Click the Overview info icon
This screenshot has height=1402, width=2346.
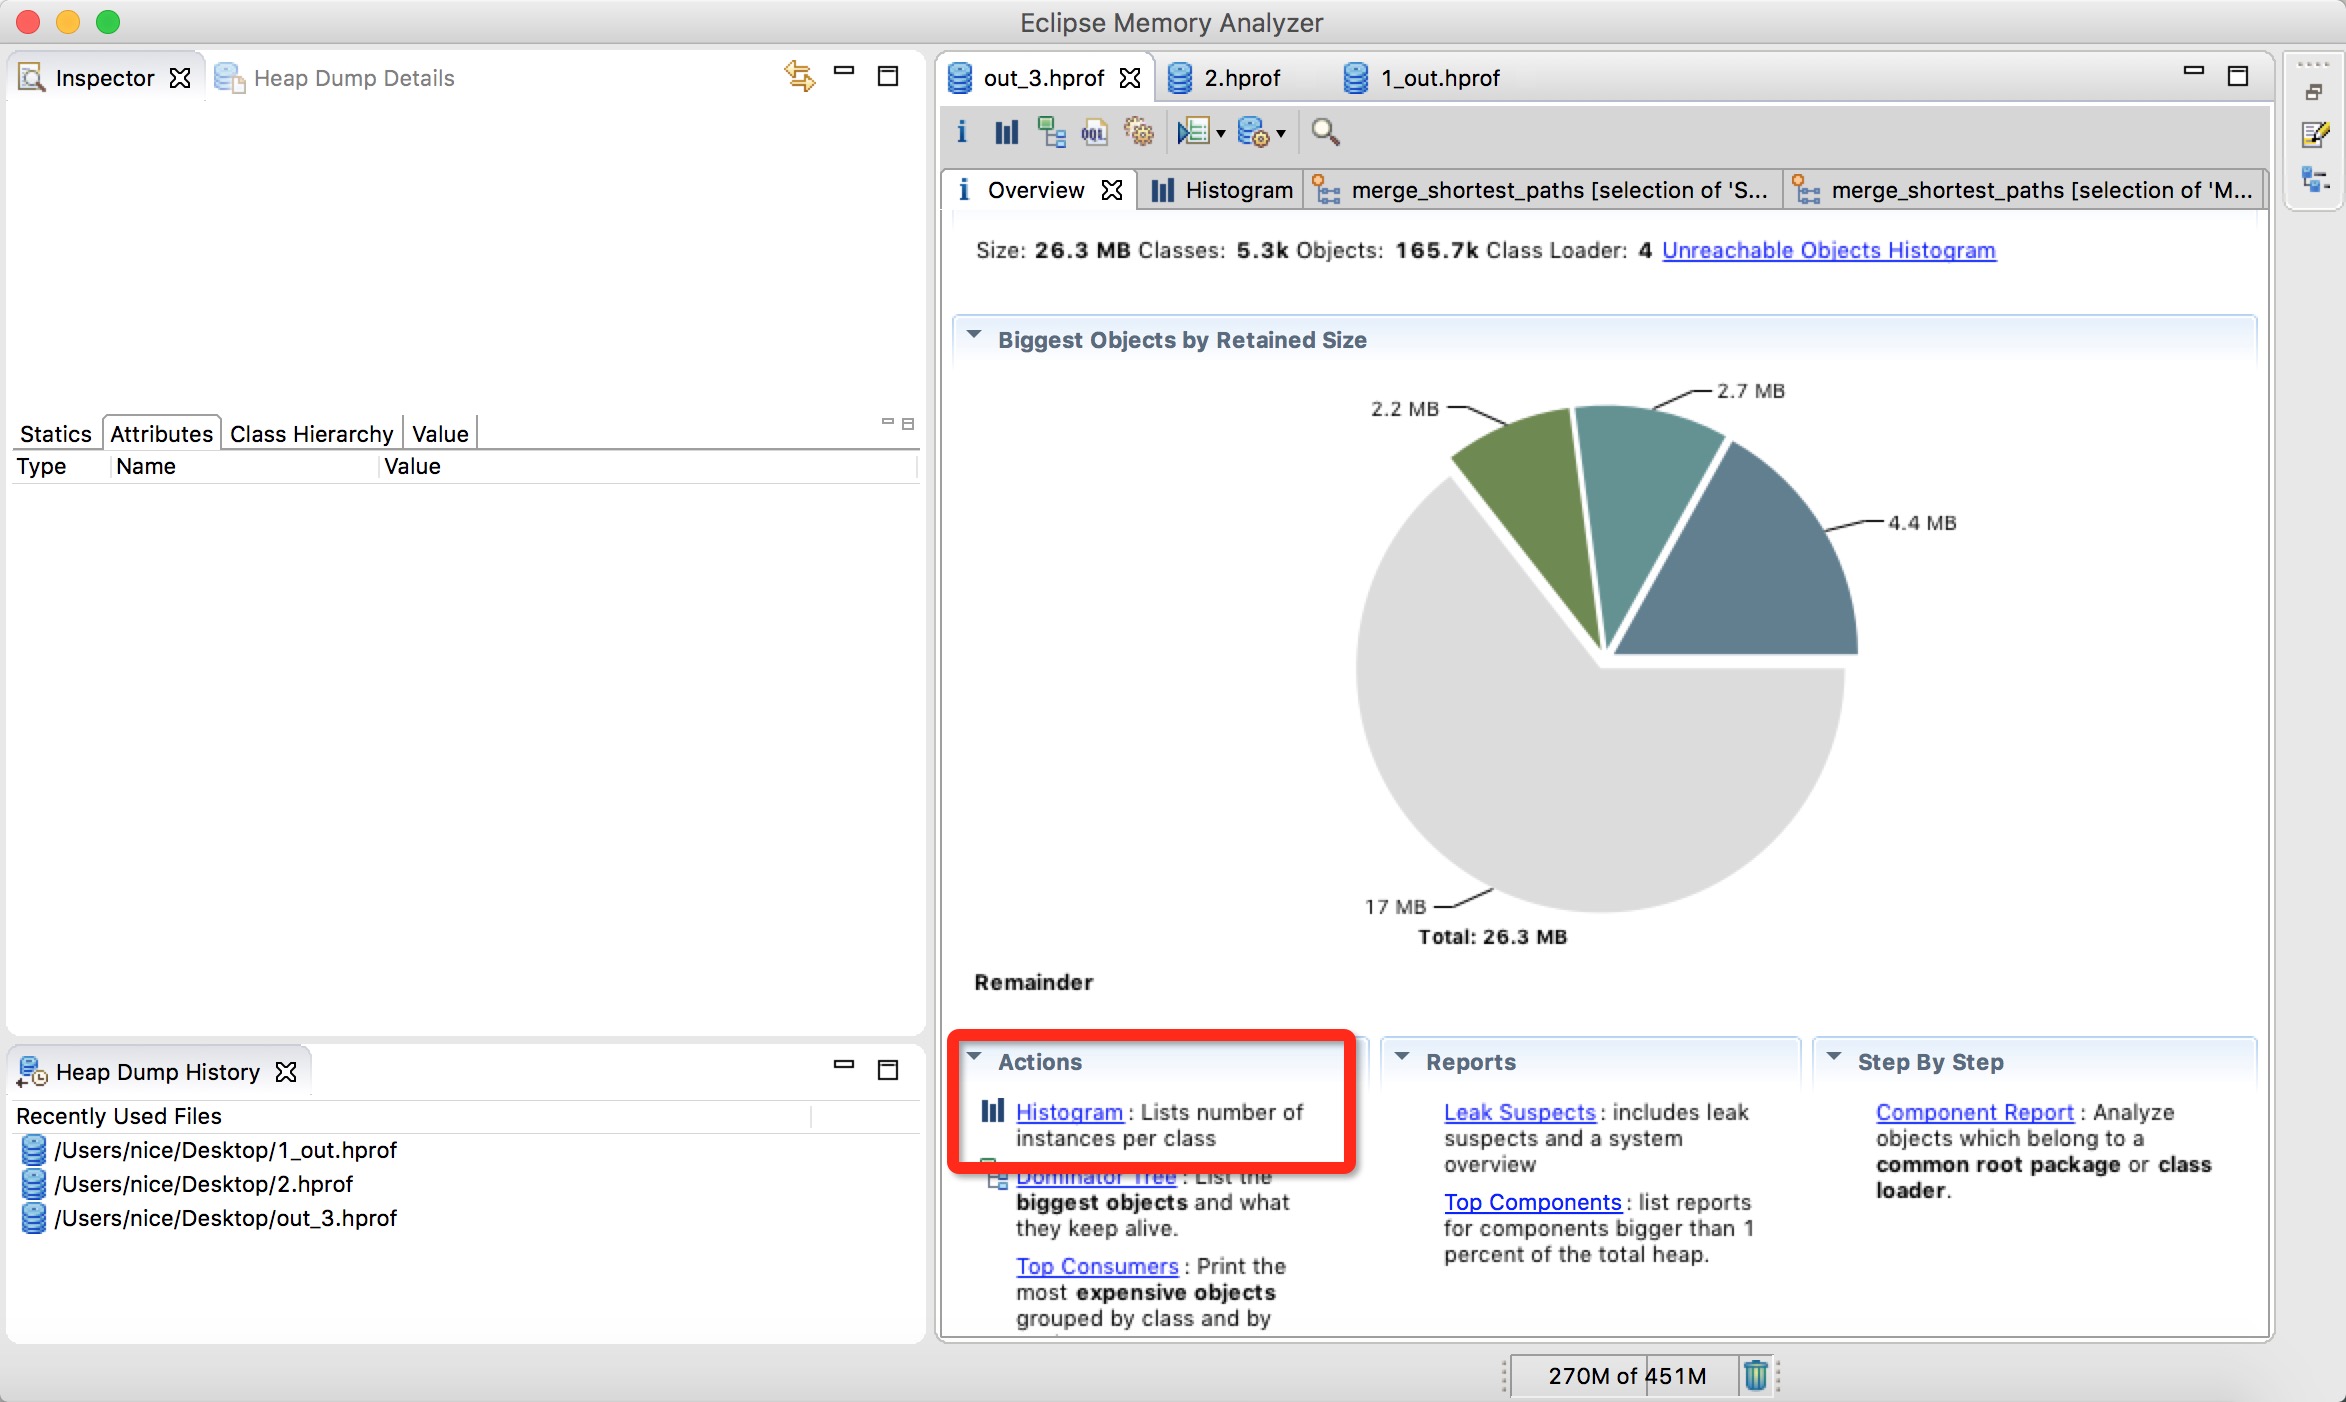coord(969,189)
